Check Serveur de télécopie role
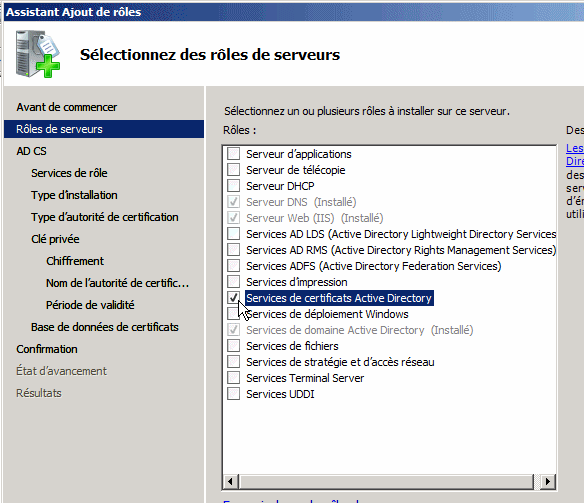 pyautogui.click(x=234, y=170)
